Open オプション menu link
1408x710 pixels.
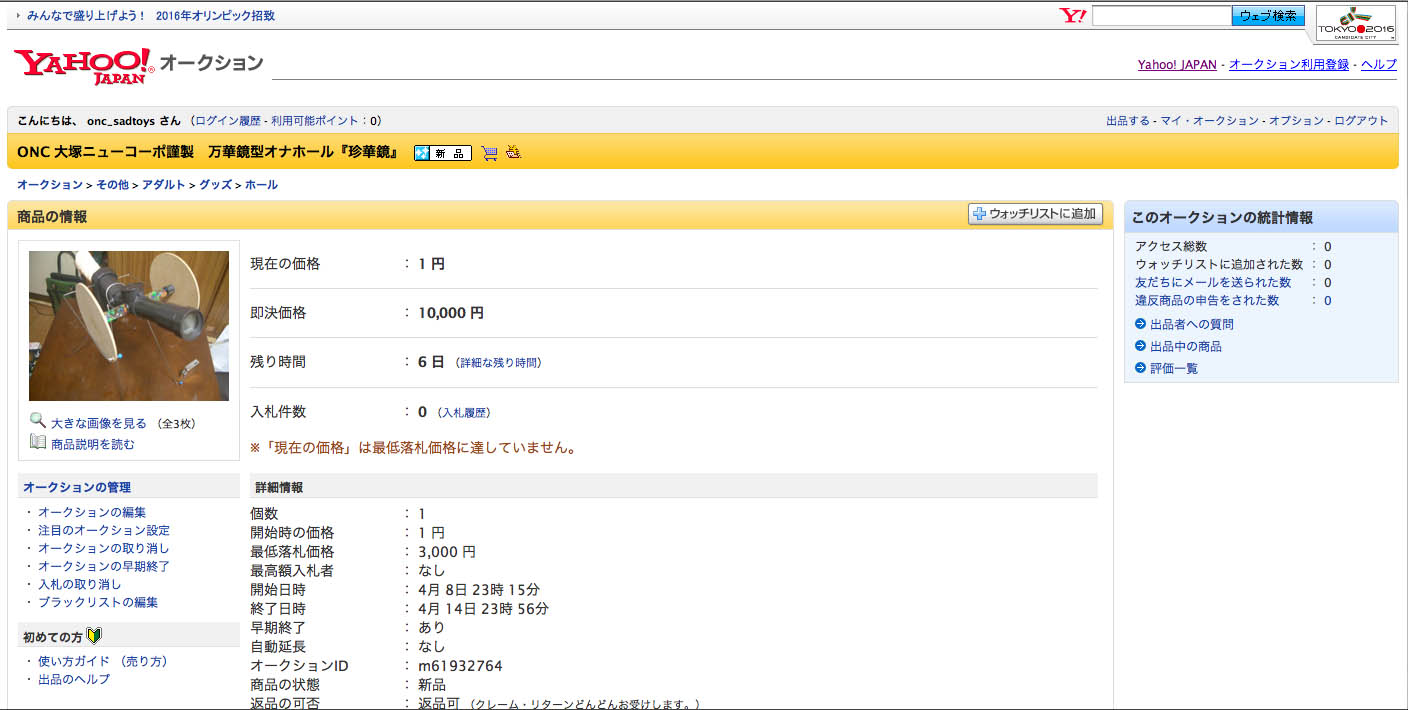1296,121
